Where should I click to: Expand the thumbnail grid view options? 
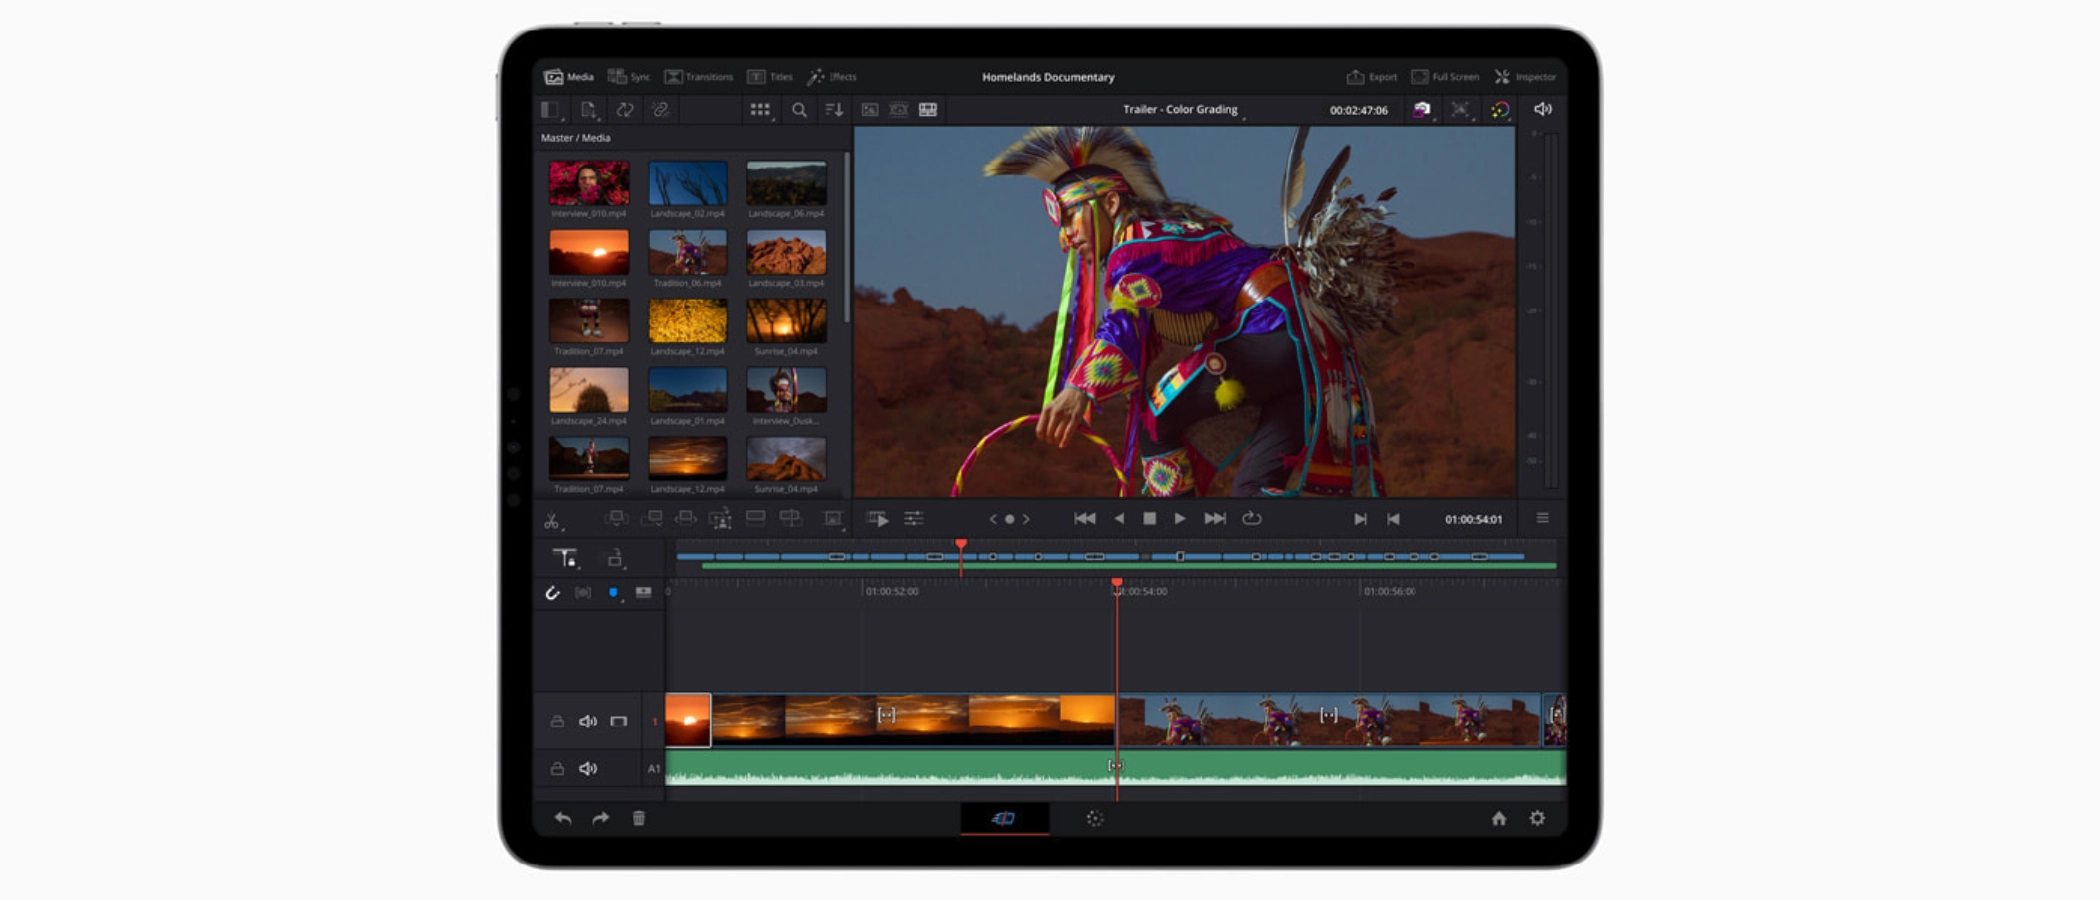click(760, 110)
